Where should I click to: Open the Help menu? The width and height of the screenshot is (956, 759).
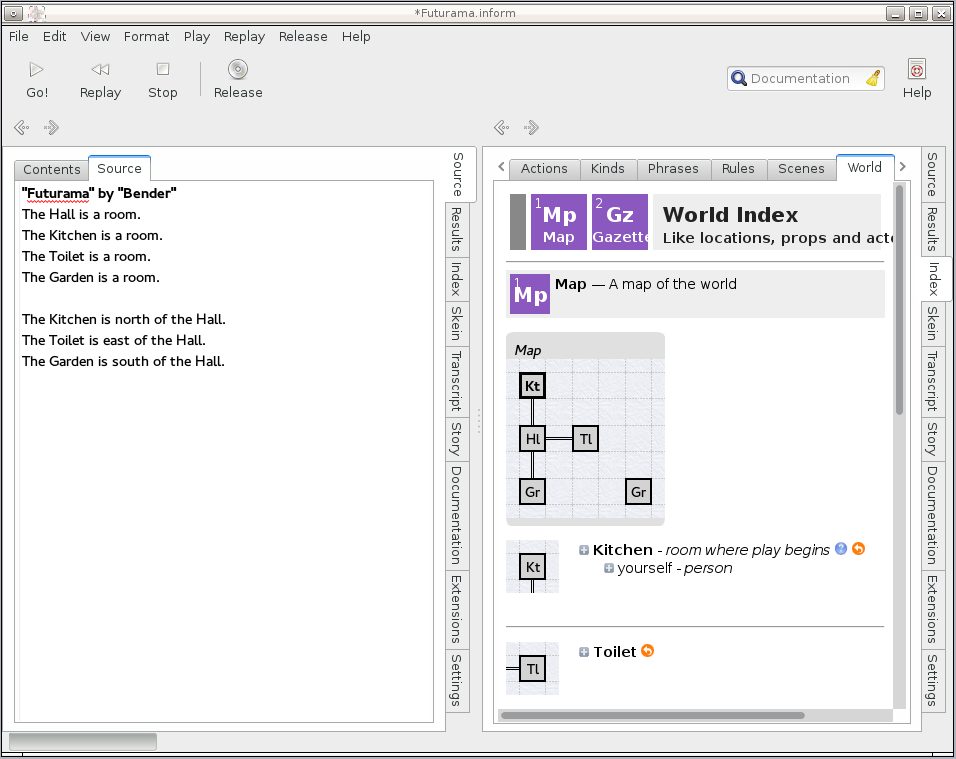pos(356,37)
